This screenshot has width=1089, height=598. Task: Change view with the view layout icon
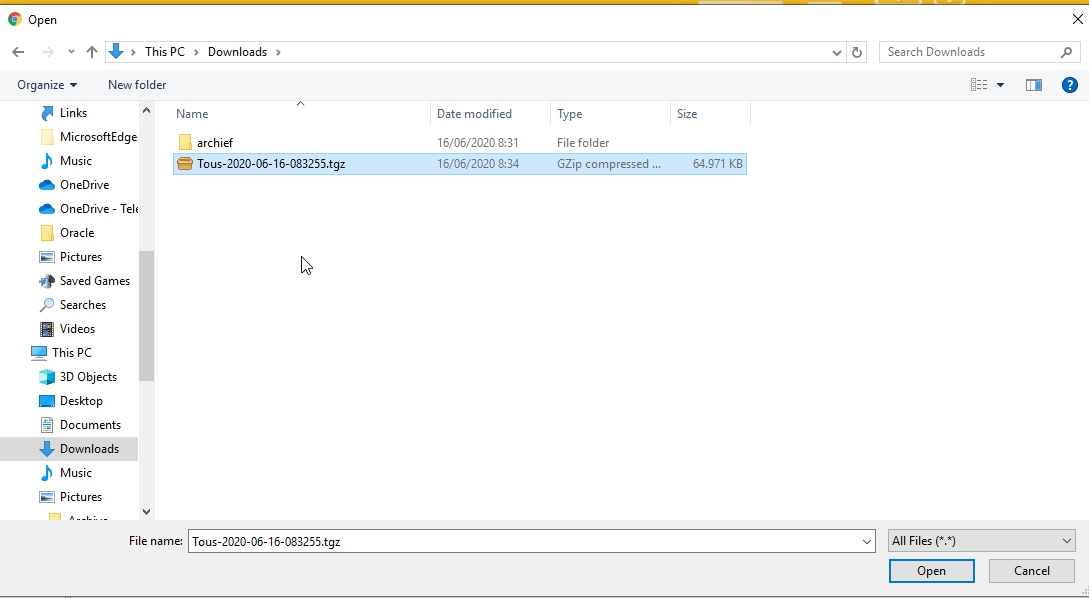point(979,85)
